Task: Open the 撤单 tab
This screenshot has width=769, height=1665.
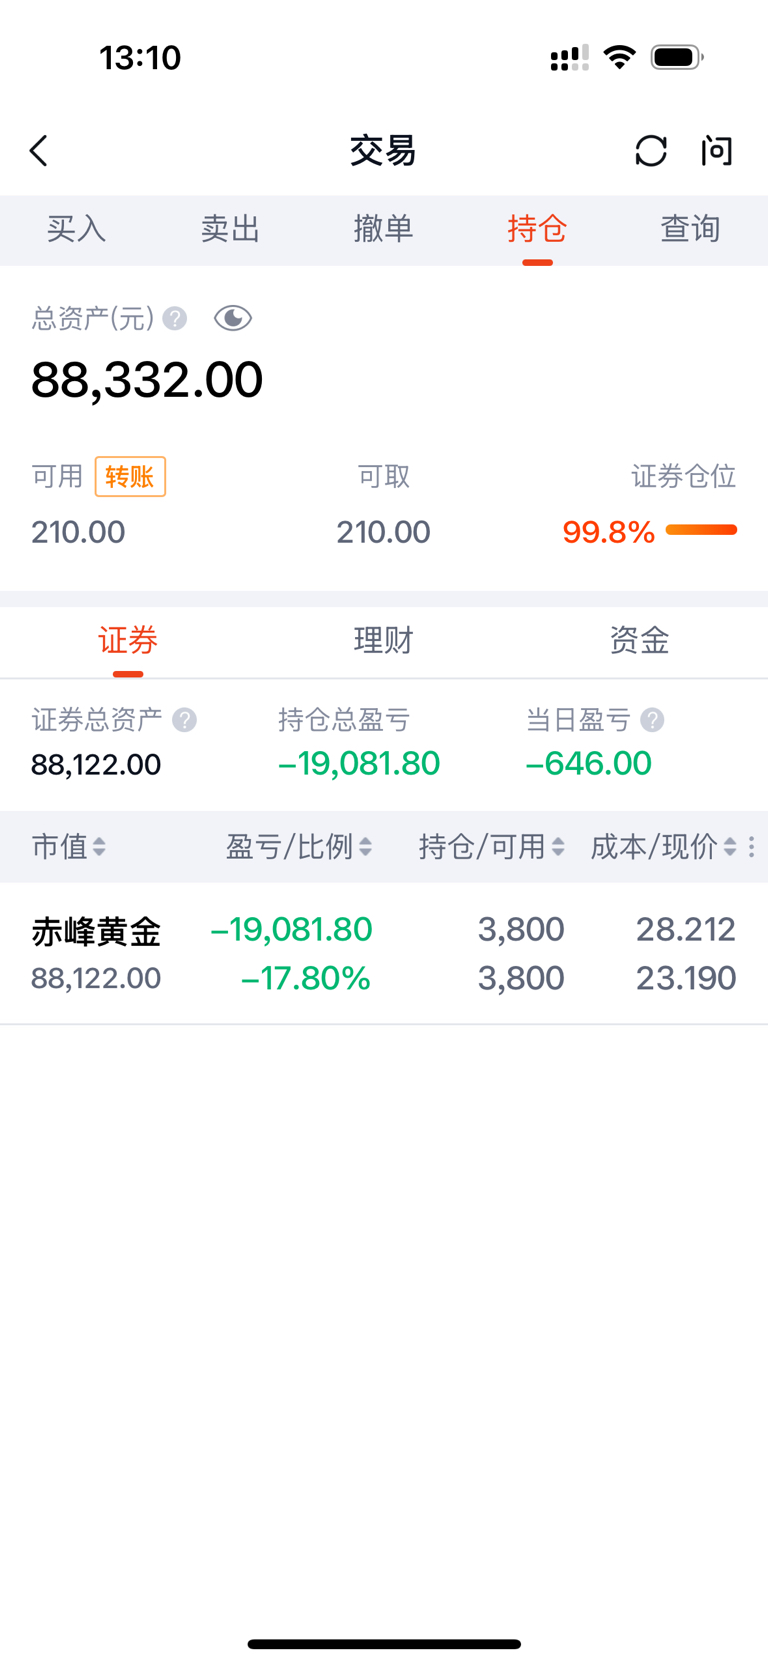Action: click(384, 229)
